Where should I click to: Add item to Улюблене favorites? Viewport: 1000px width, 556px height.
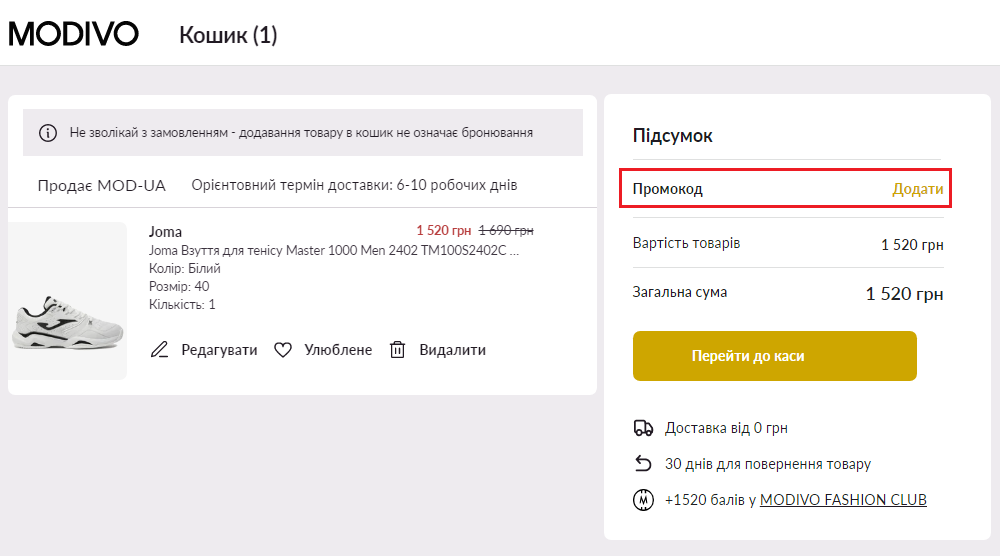point(338,349)
